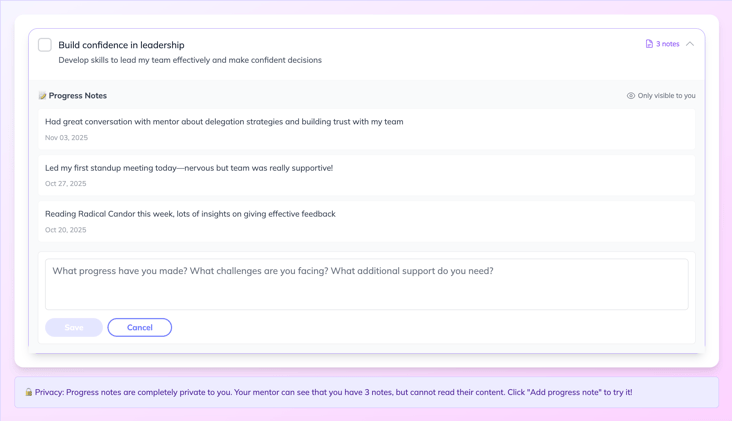This screenshot has height=421, width=732.
Task: Click the Progress Notes heading
Action: pyautogui.click(x=77, y=96)
